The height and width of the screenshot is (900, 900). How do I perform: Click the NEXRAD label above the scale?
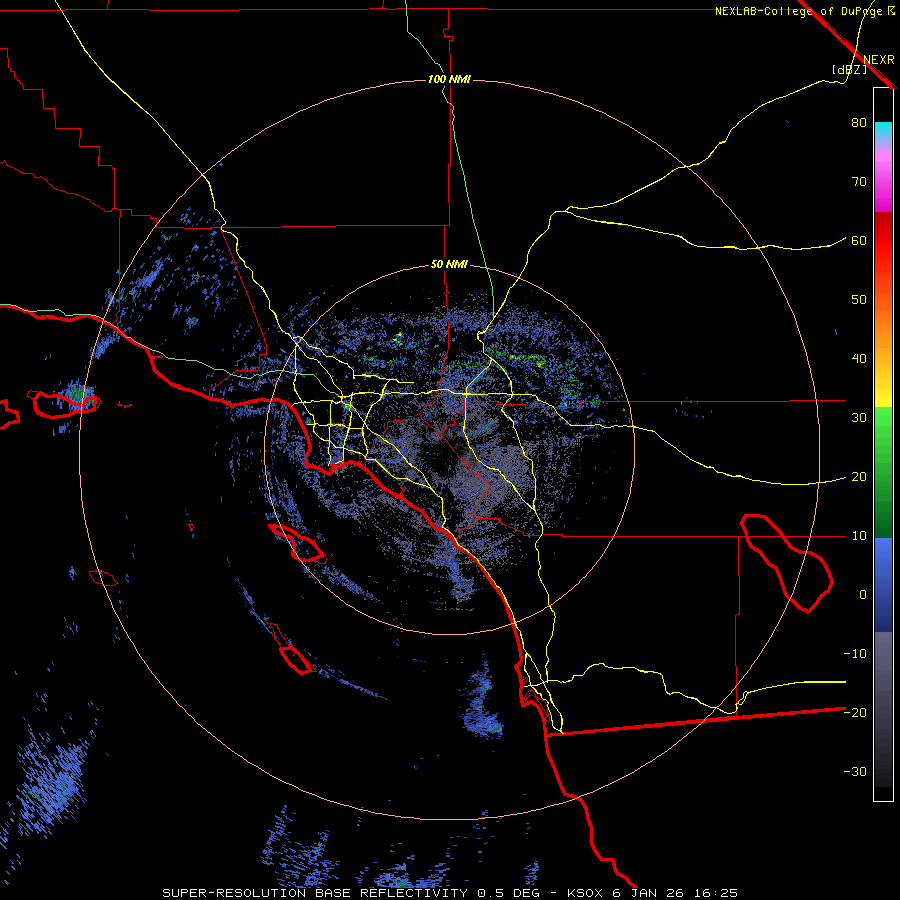point(879,60)
